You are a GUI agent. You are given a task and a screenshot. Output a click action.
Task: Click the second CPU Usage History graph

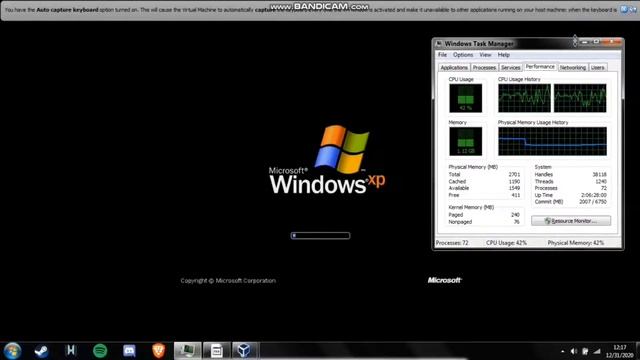click(580, 98)
